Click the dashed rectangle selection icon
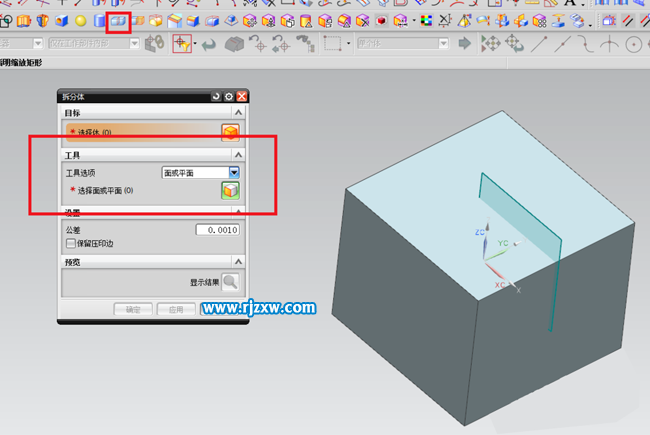650x435 pixels. click(332, 44)
